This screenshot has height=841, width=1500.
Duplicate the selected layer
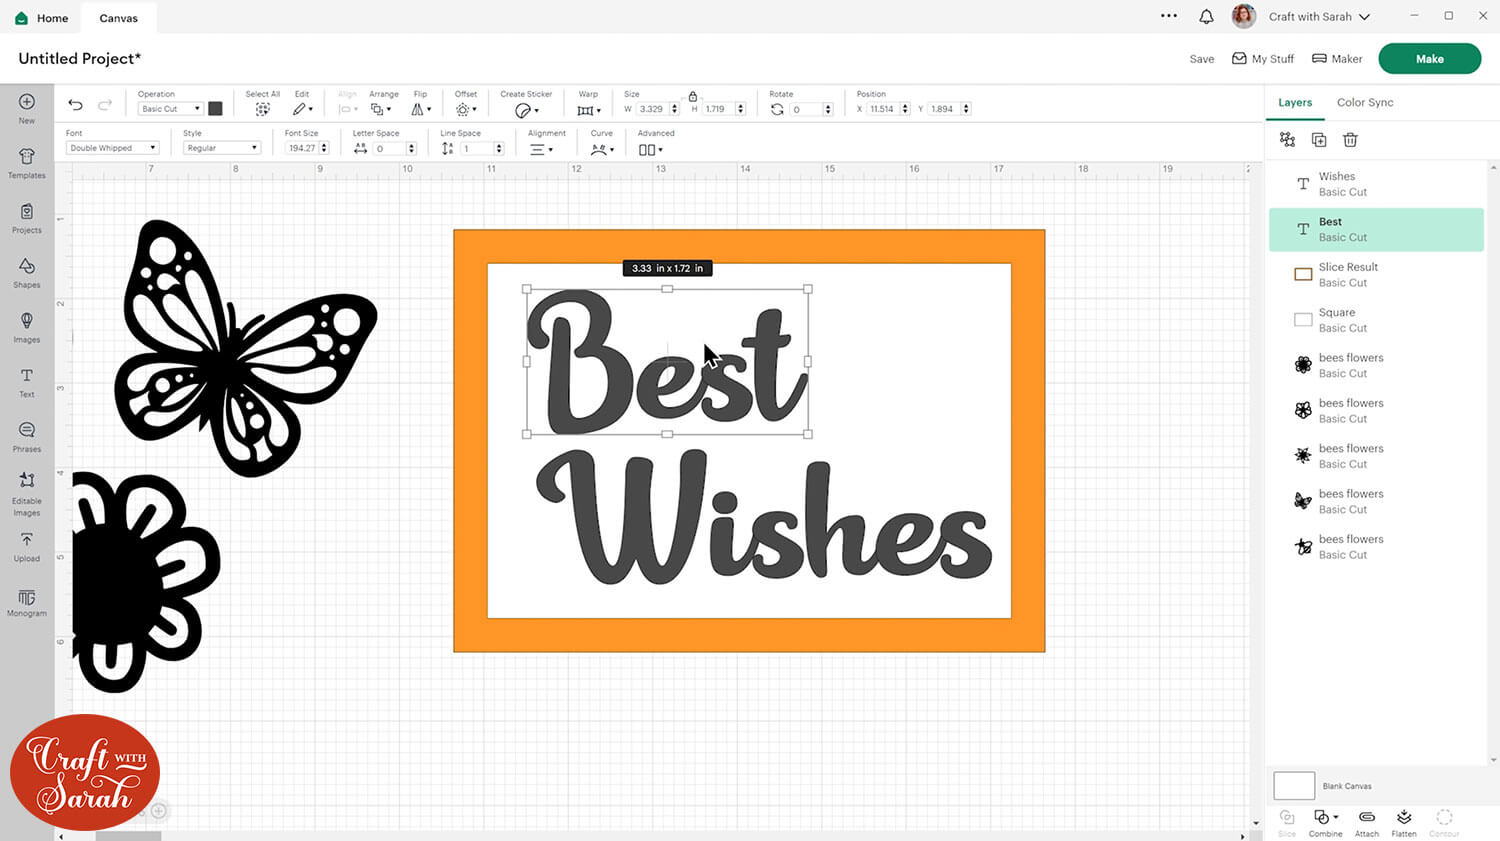(1319, 140)
